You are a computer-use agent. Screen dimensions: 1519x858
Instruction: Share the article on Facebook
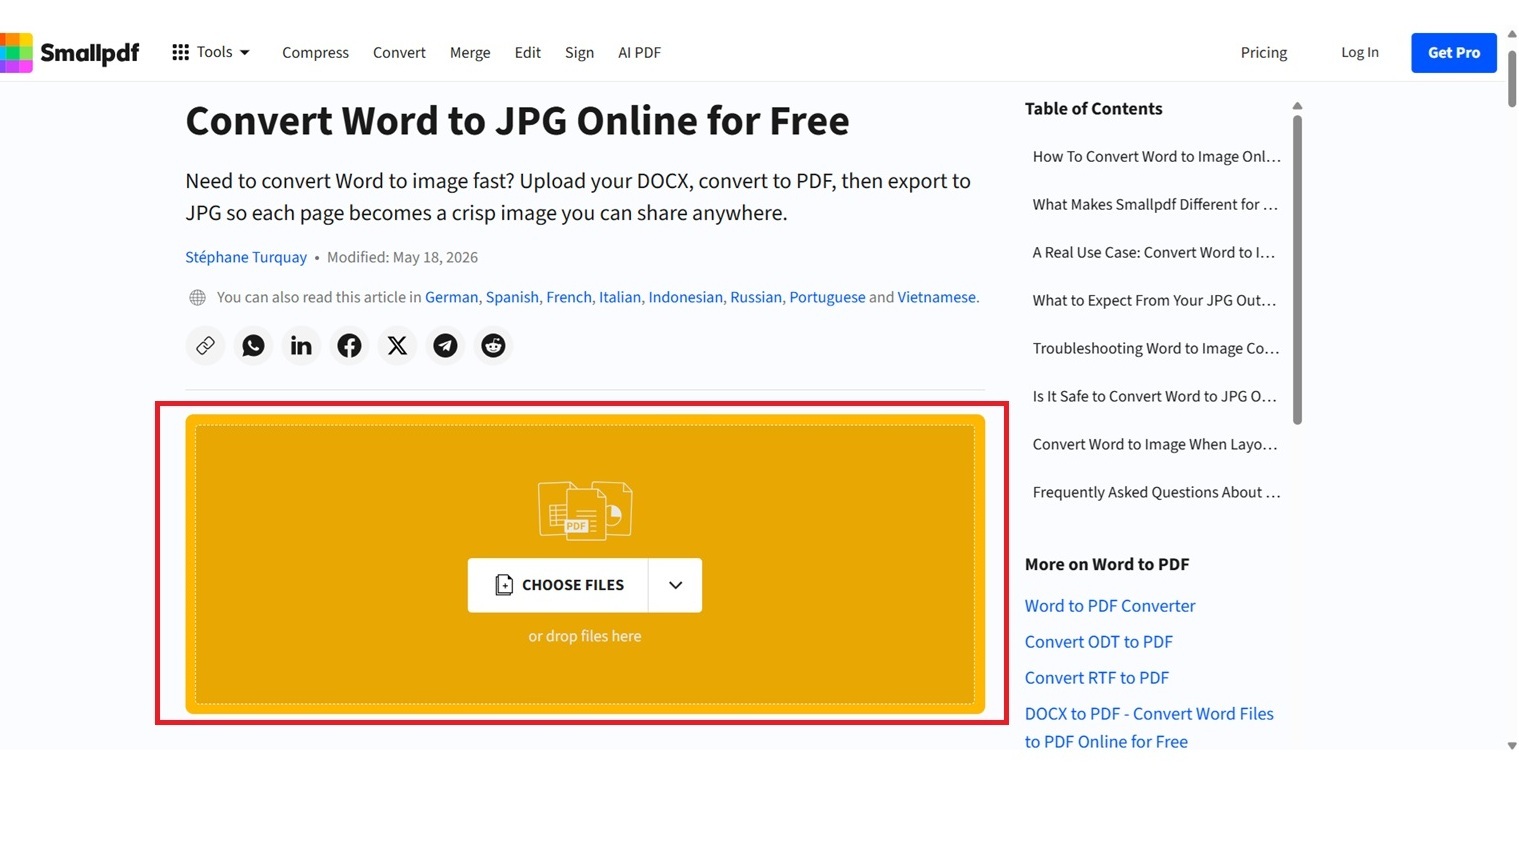(349, 346)
